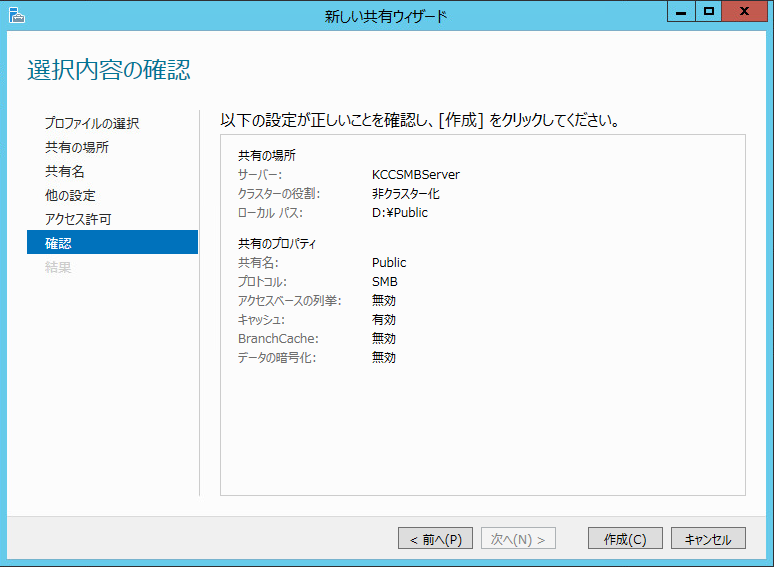Minimize the wizard window
Screen dimensions: 774x567
tap(681, 11)
